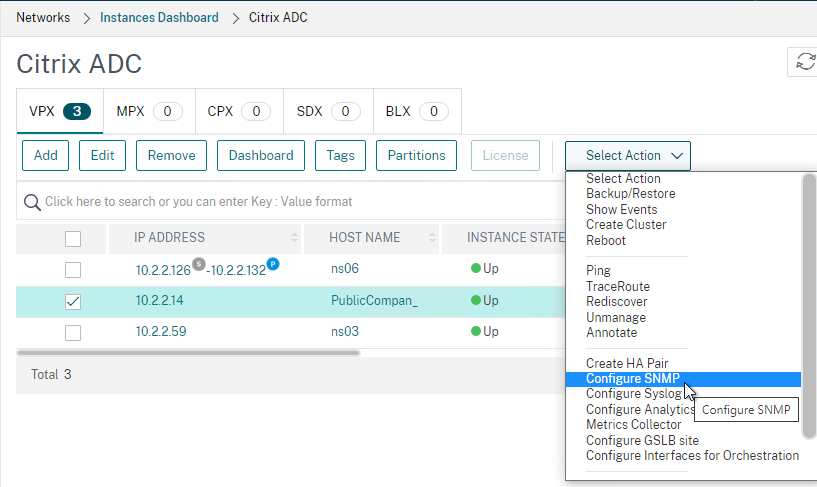The image size is (817, 487).
Task: Sort by IP ADDRESS column arrows
Action: pos(294,238)
